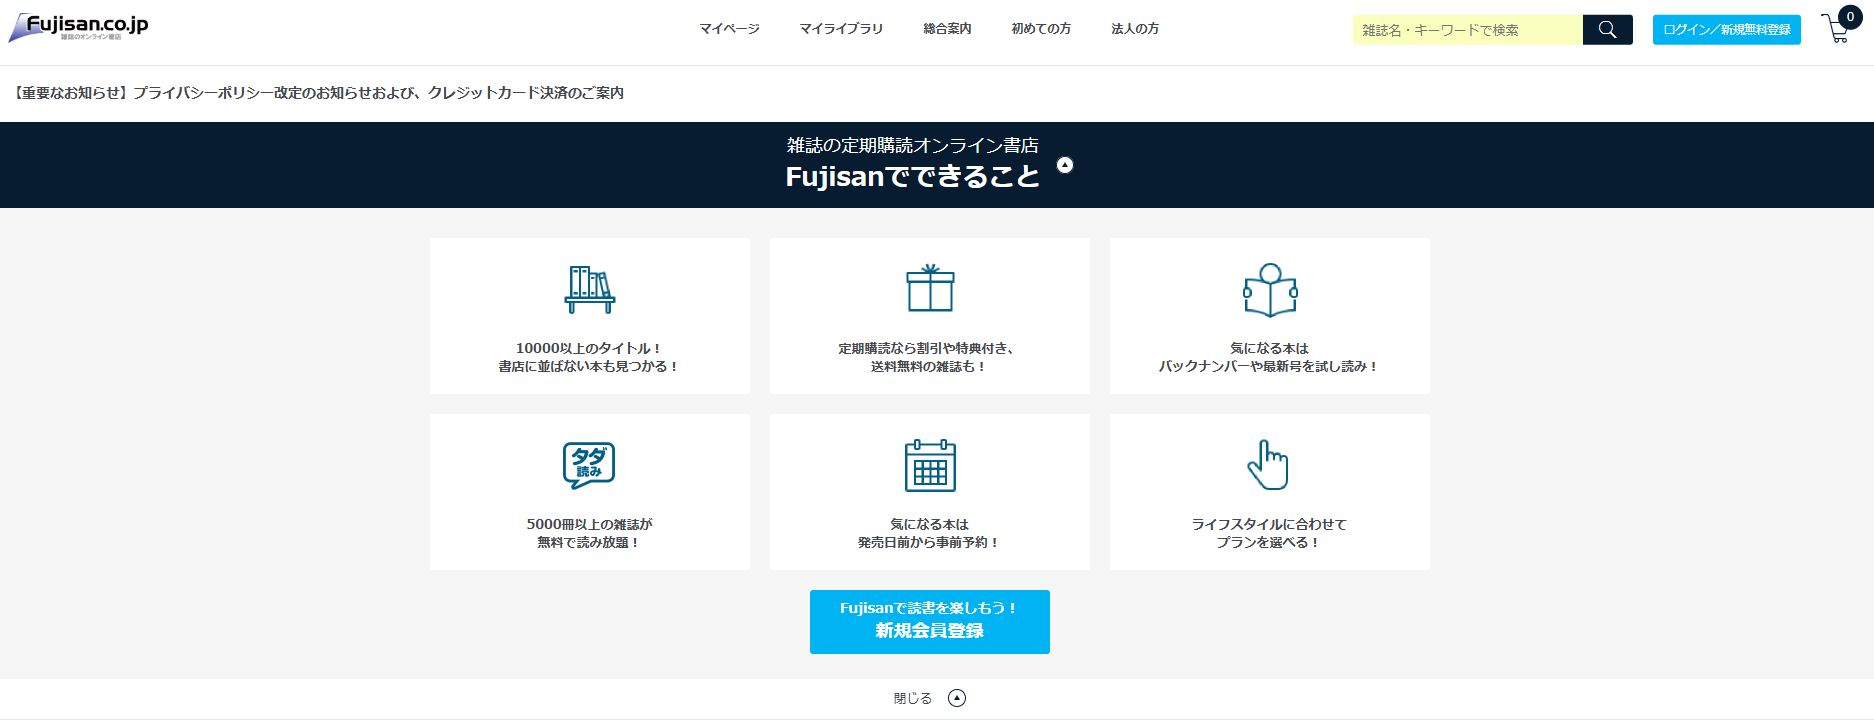Click the タダ読み speech bubble icon
Image resolution: width=1874 pixels, height=728 pixels.
[x=589, y=466]
